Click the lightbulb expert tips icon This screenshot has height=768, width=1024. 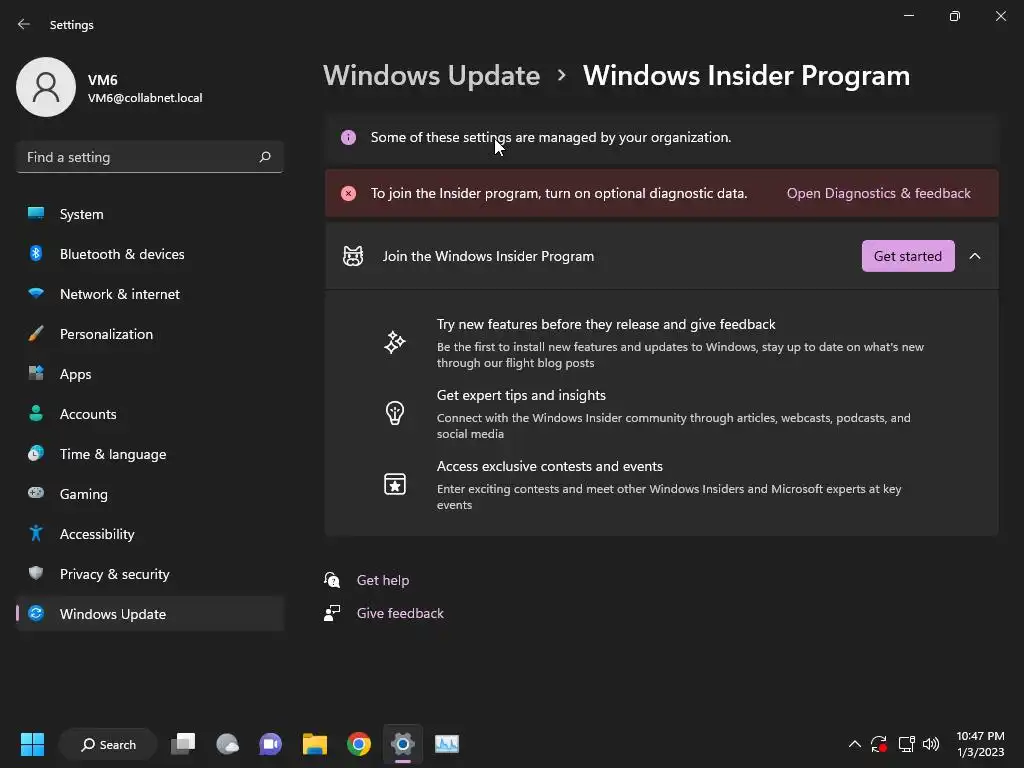click(395, 413)
